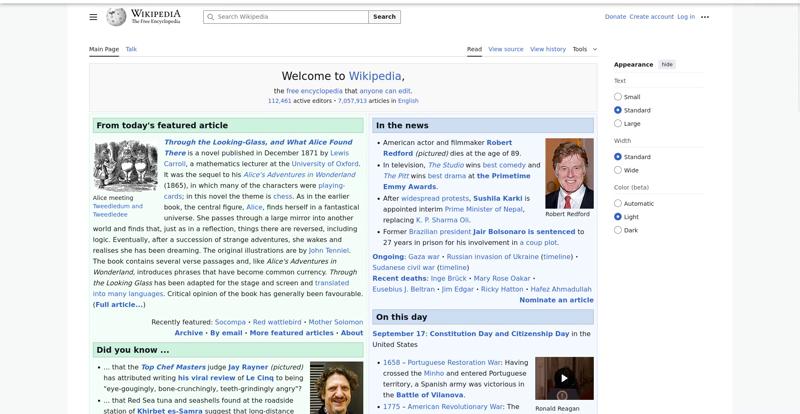Click the Search button
800x414 pixels.
pos(384,17)
